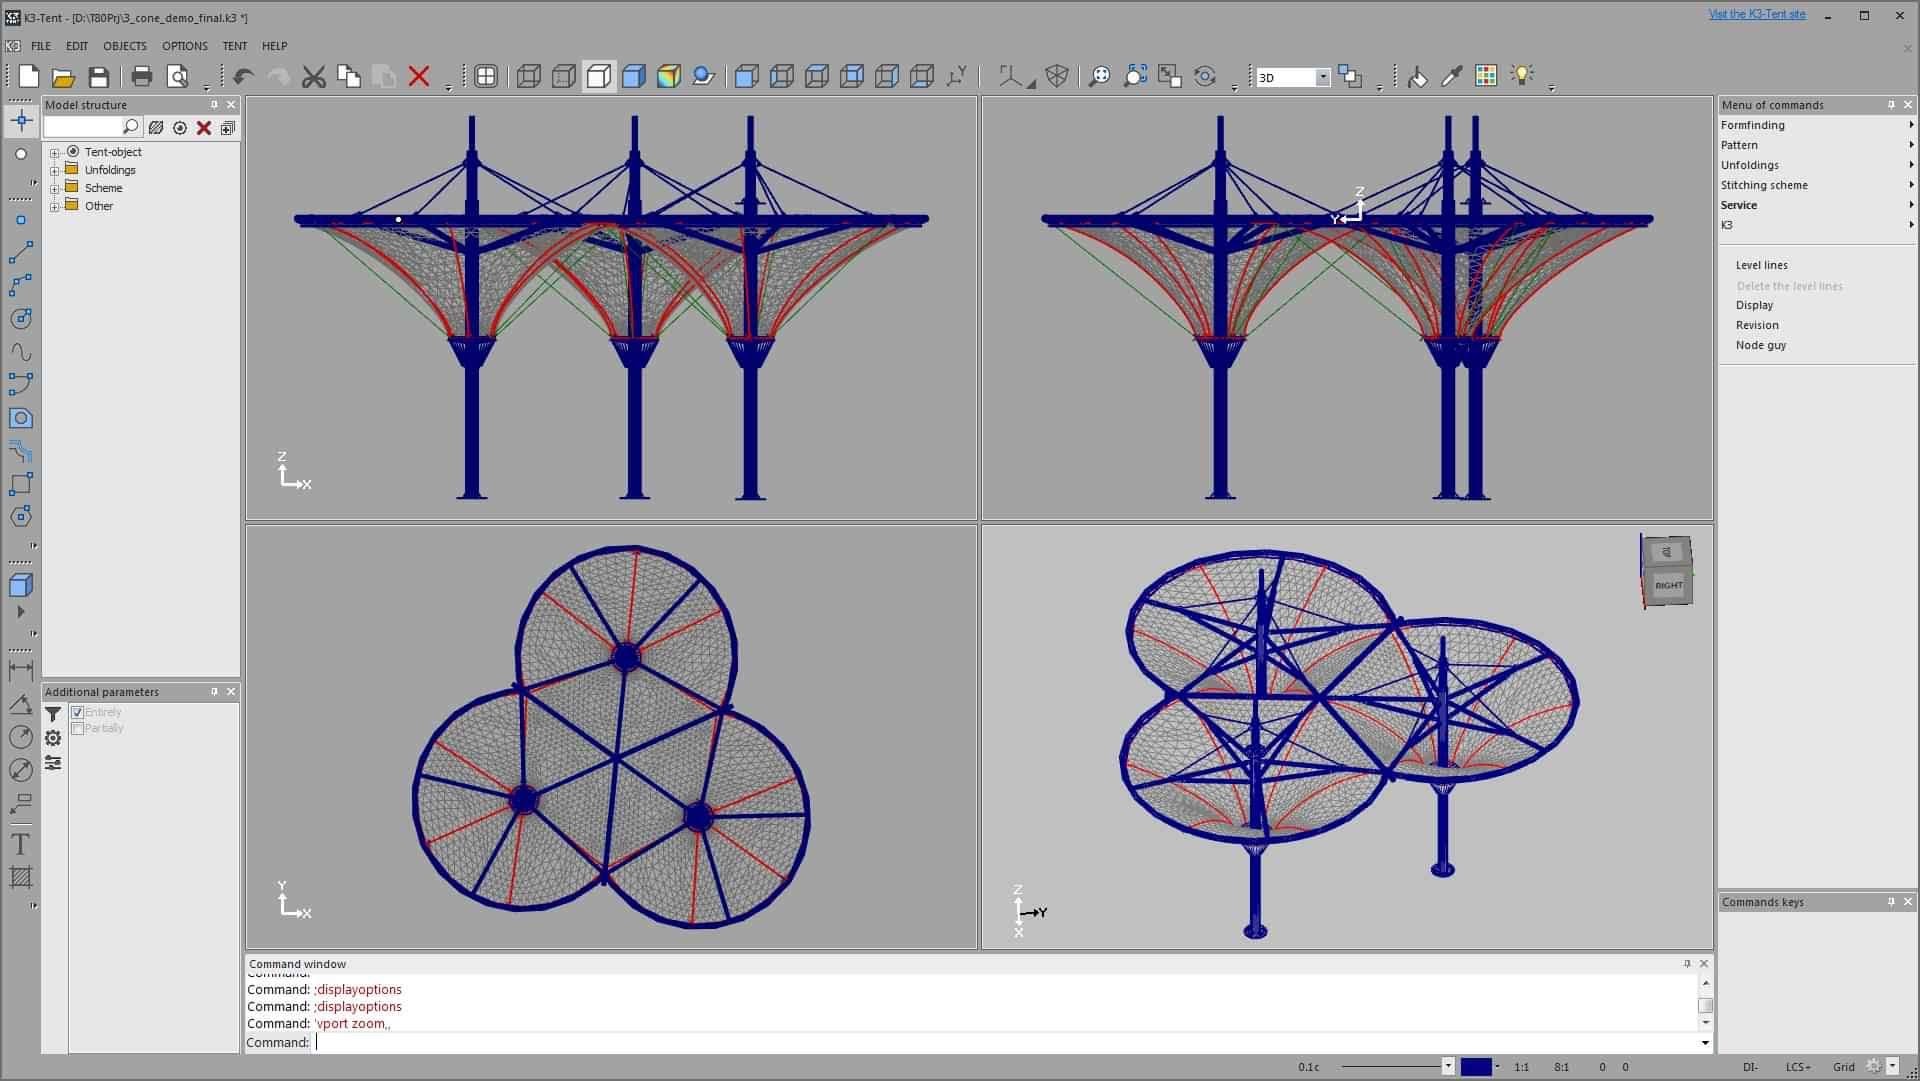Viewport: 1920px width, 1081px height.
Task: Click the Save file toolbar icon
Action: [98, 77]
